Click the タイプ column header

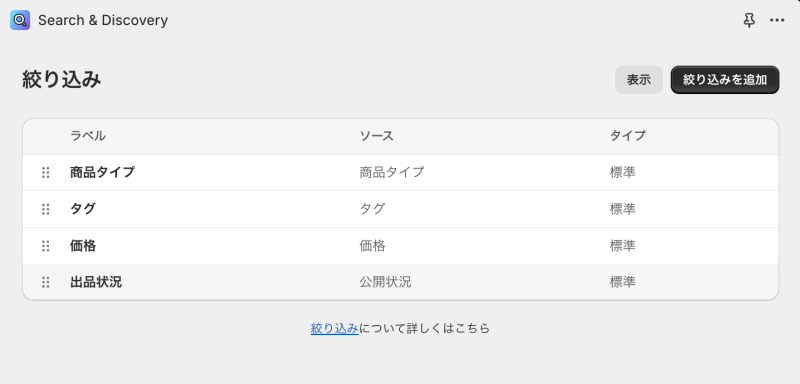(628, 136)
